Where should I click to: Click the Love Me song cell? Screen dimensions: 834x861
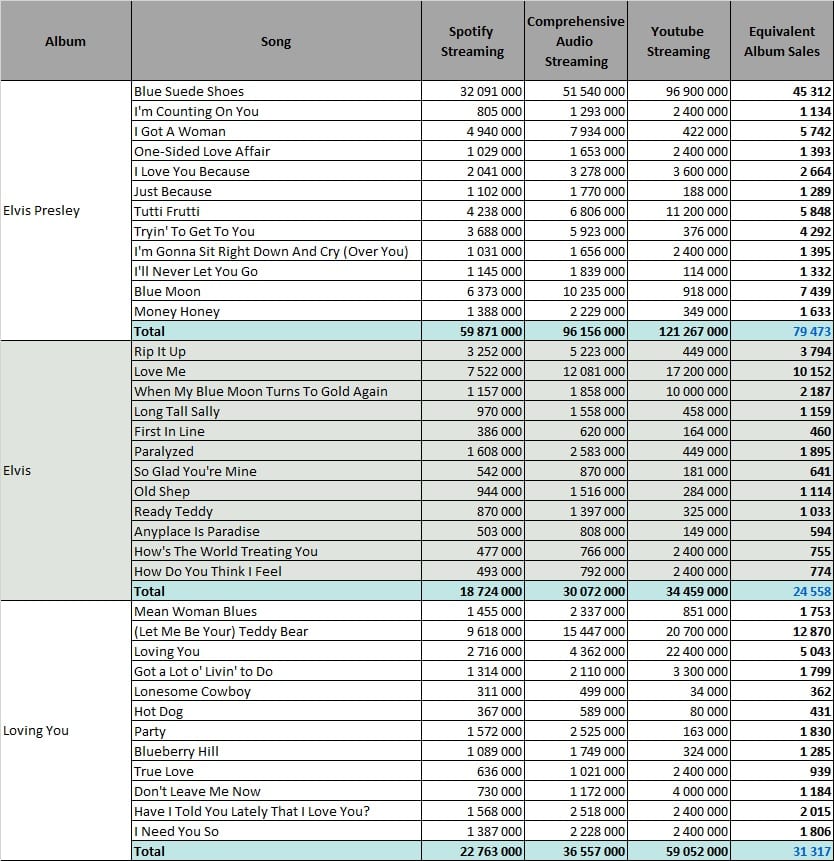coord(276,371)
